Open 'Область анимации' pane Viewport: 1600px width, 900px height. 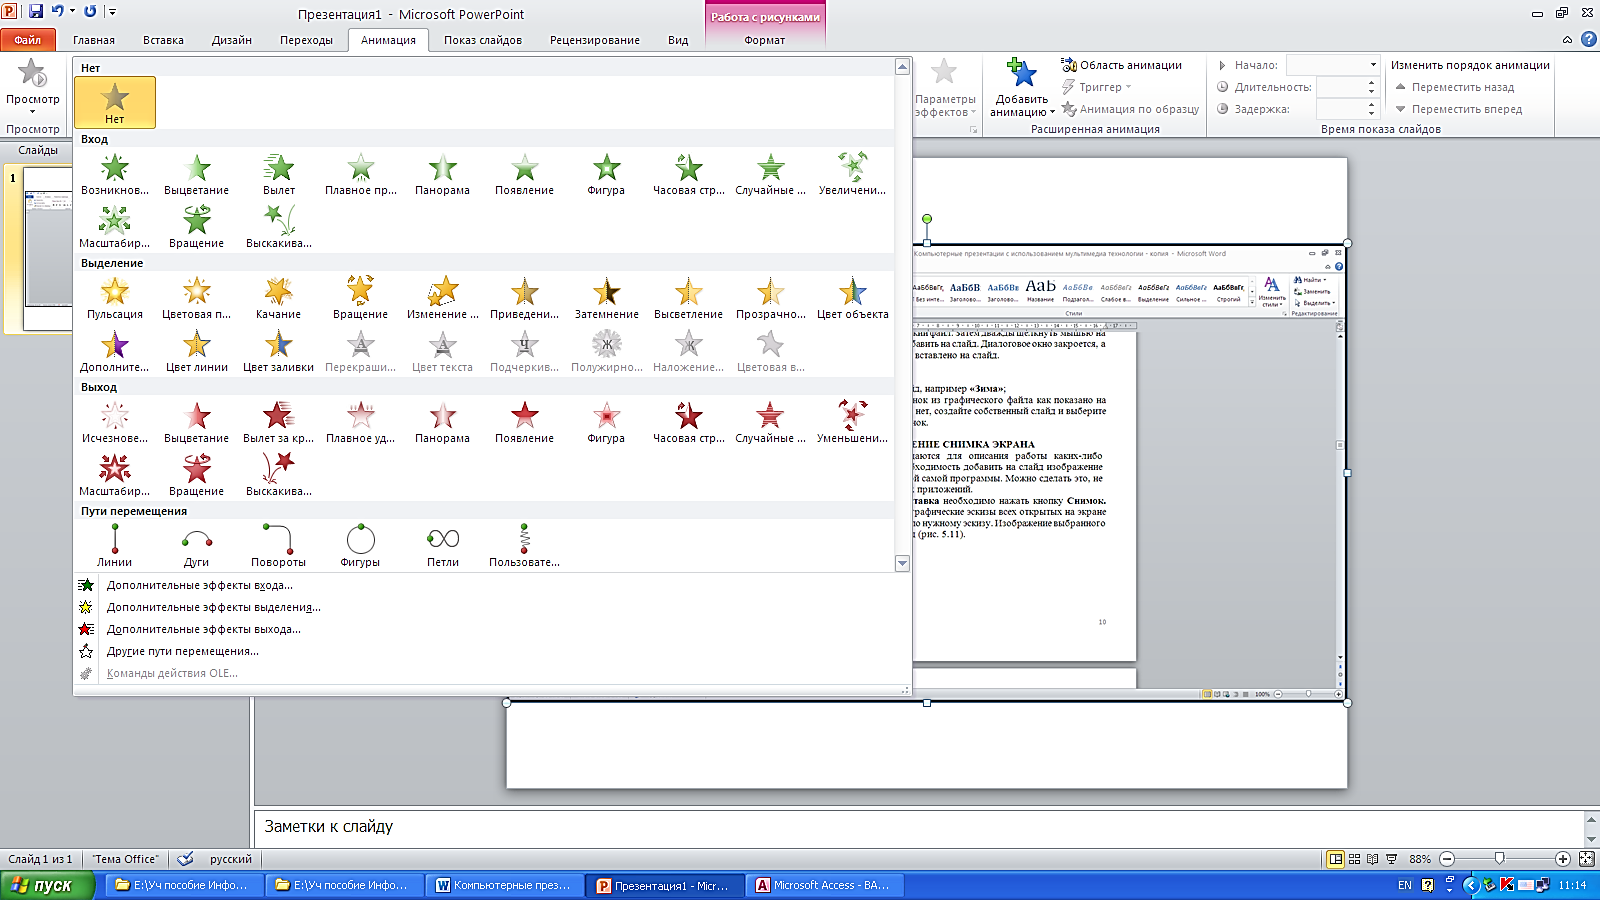(x=1121, y=65)
